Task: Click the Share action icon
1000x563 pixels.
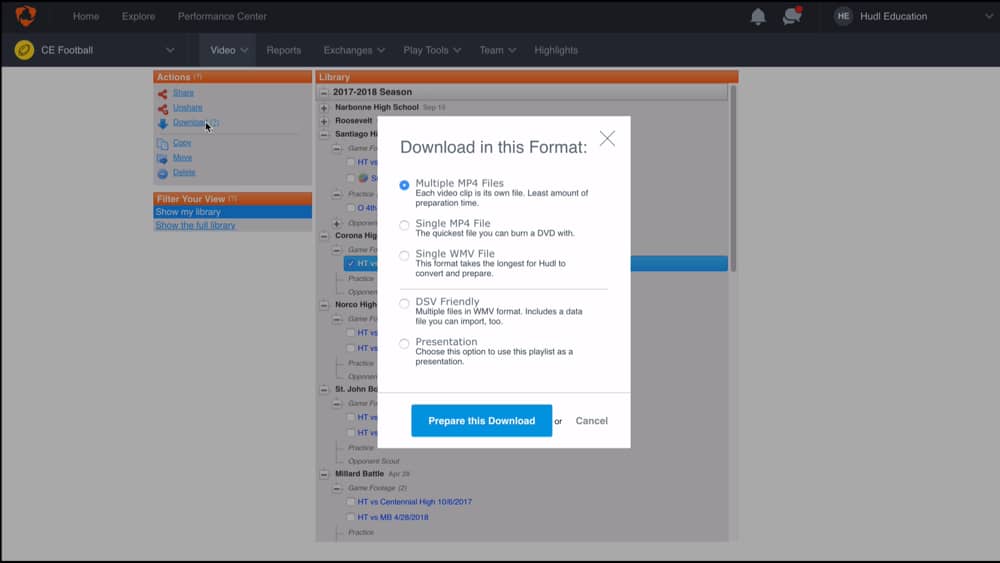Action: pos(162,93)
